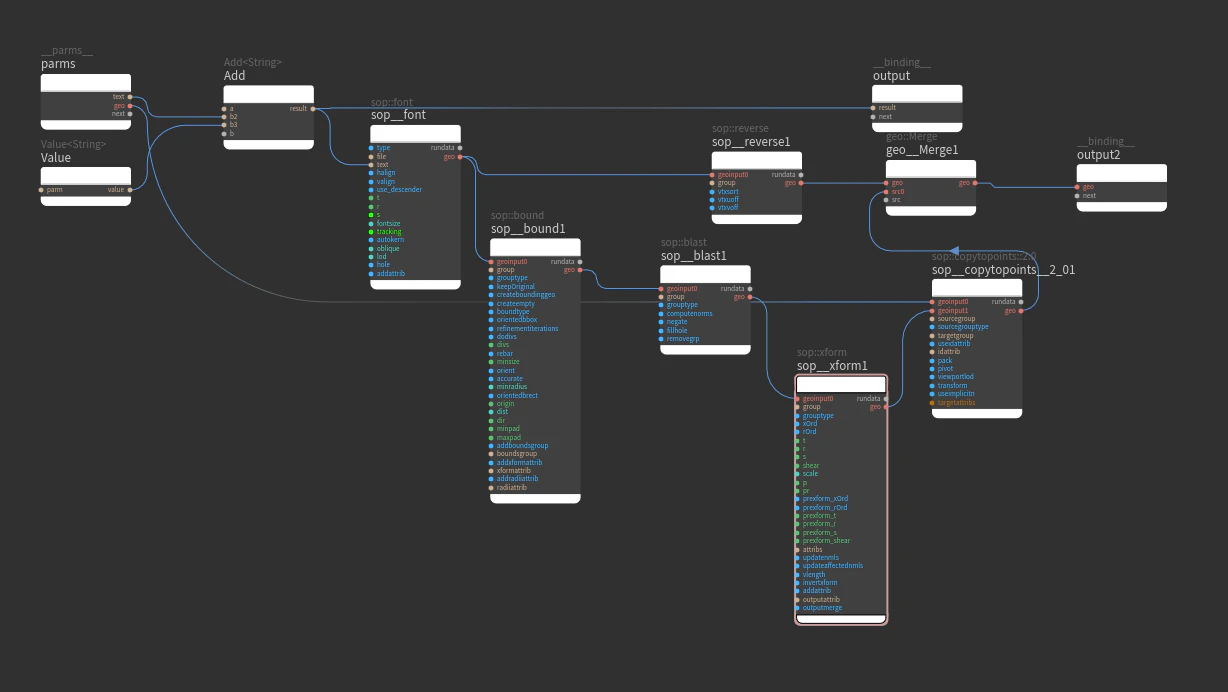Viewport: 1228px width, 692px height.
Task: Click the result output port on Add
Action: pyautogui.click(x=313, y=108)
